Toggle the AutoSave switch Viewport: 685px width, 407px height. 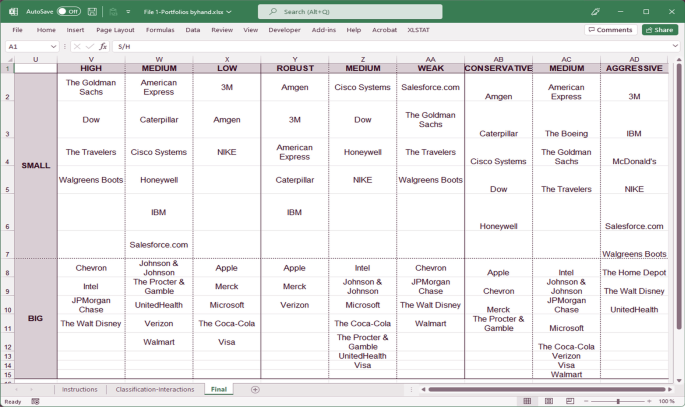[69, 12]
